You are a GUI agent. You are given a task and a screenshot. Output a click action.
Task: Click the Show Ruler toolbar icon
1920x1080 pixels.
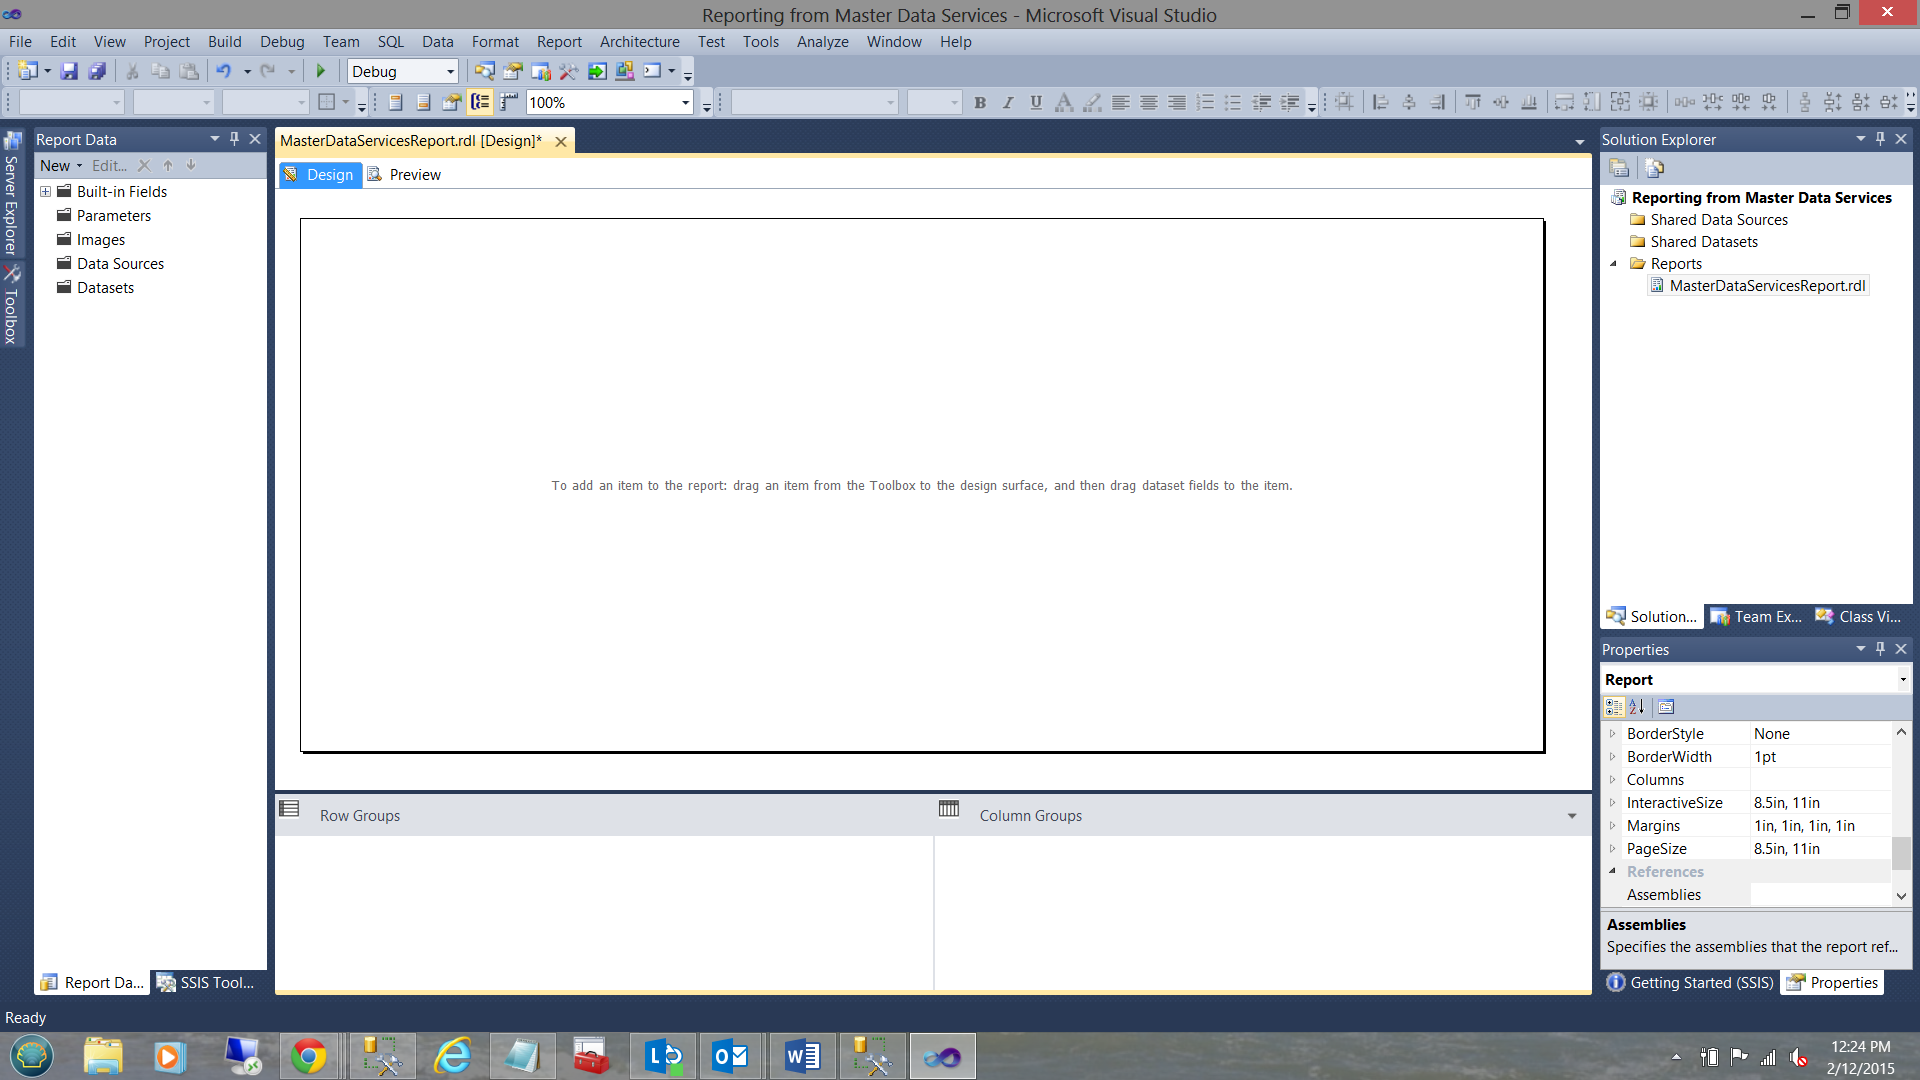click(509, 102)
